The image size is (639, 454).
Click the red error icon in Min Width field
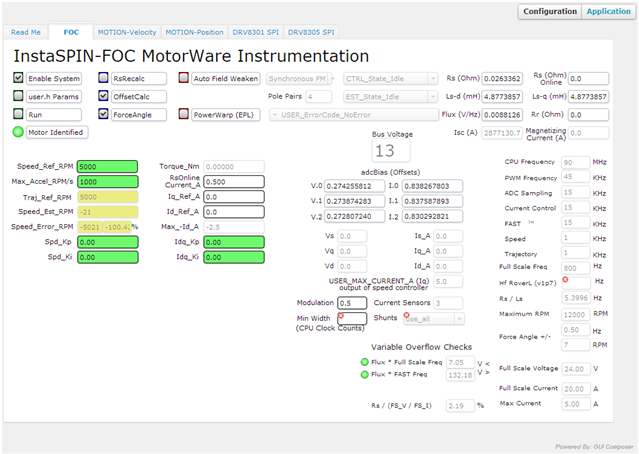tap(341, 316)
